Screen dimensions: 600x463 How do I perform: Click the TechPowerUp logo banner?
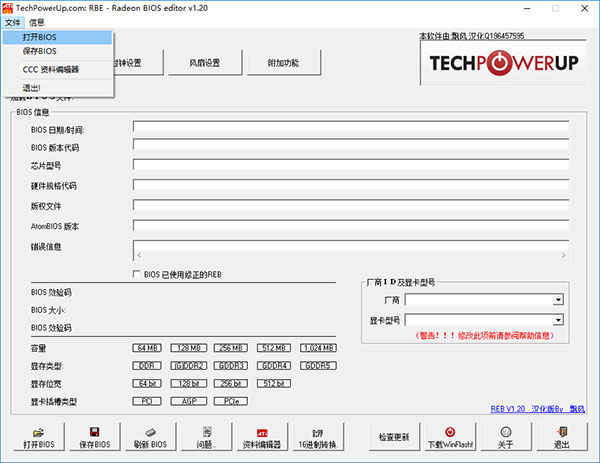[x=504, y=63]
